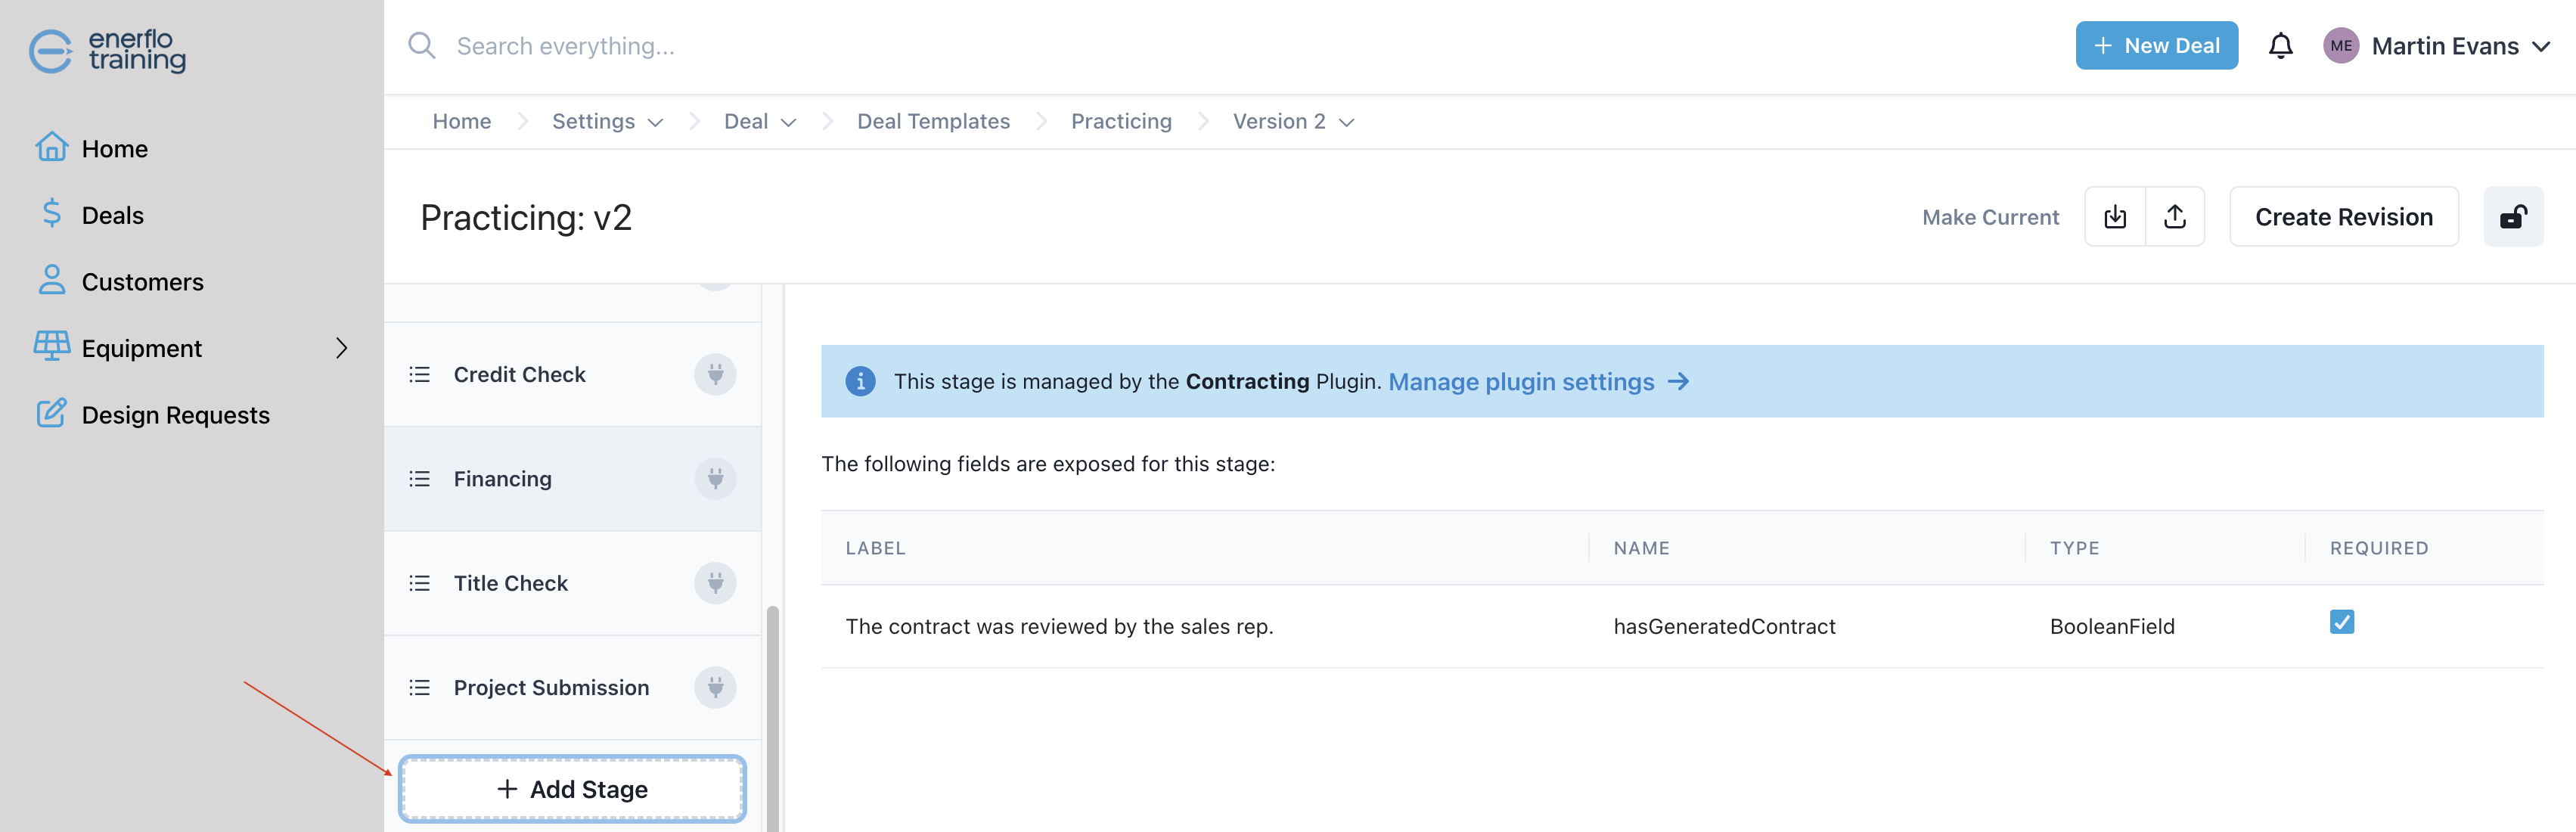Click the Title Check plugin plug icon
2576x832 pixels.
click(x=715, y=583)
